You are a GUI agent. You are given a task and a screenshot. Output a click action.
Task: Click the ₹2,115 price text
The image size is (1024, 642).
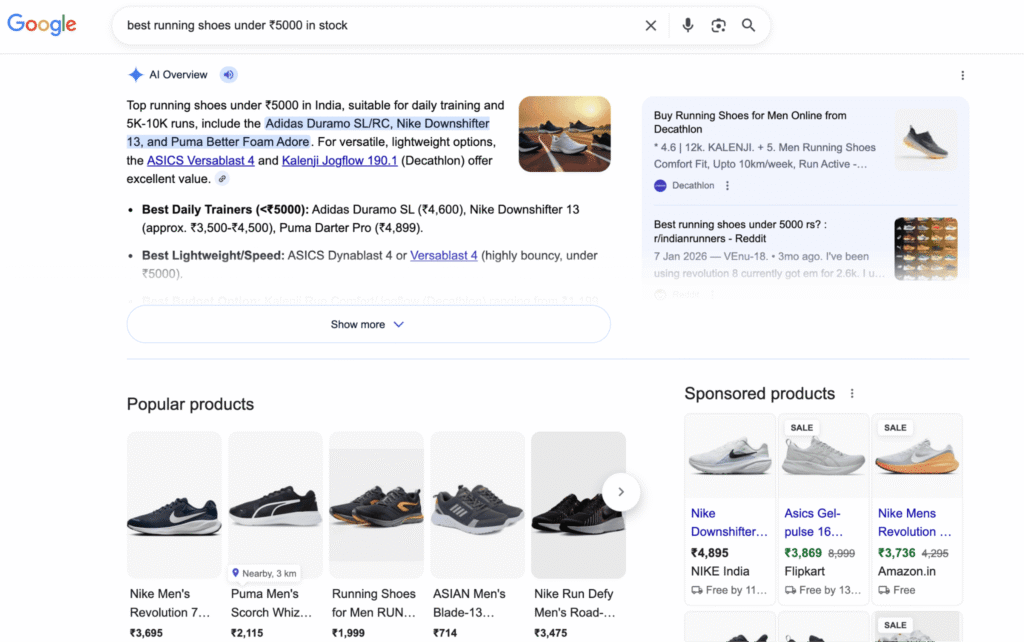tap(247, 633)
